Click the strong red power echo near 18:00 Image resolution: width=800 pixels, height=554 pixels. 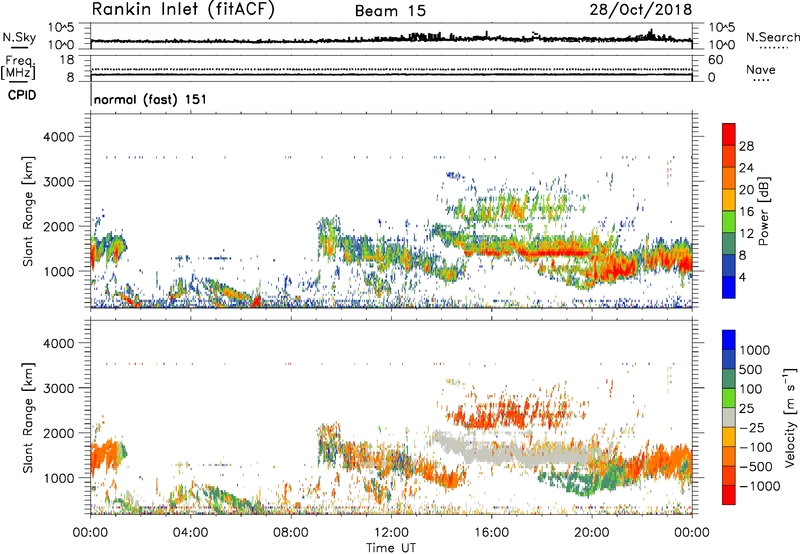[556, 252]
